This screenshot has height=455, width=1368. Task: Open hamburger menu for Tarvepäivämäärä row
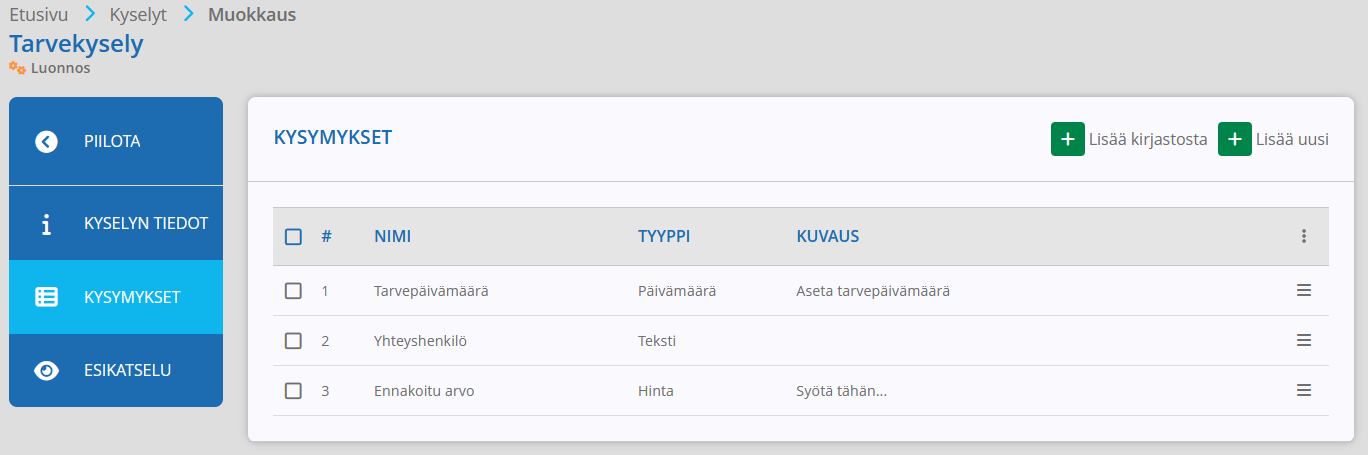coord(1304,290)
